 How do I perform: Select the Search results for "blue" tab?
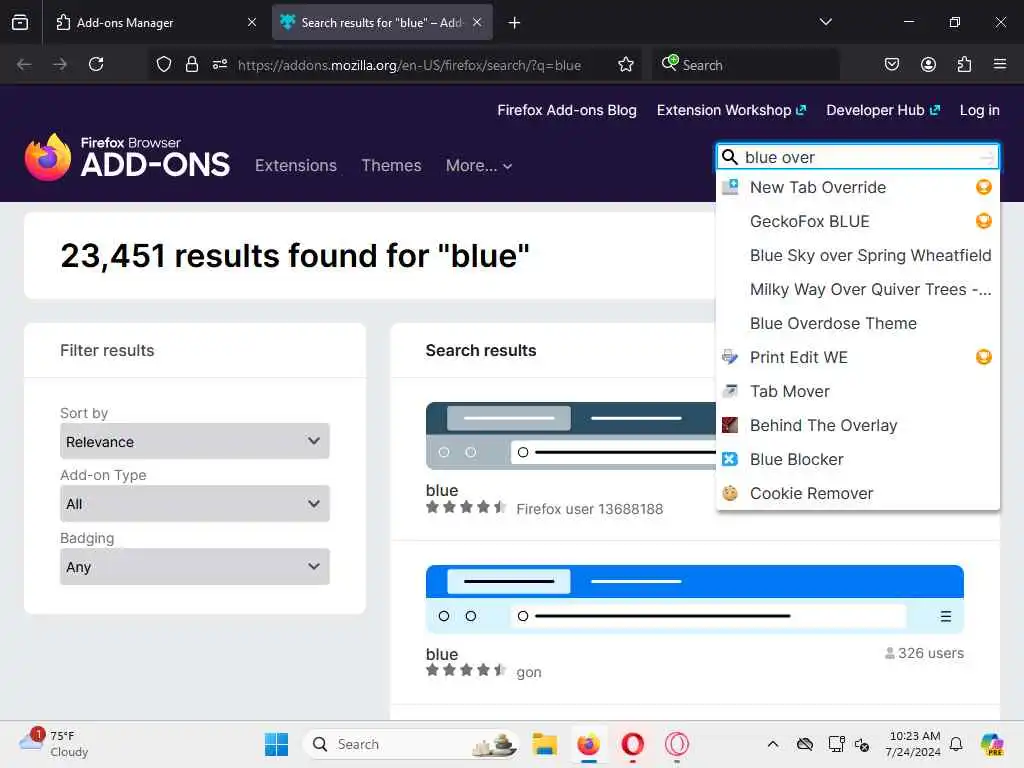[x=382, y=22]
